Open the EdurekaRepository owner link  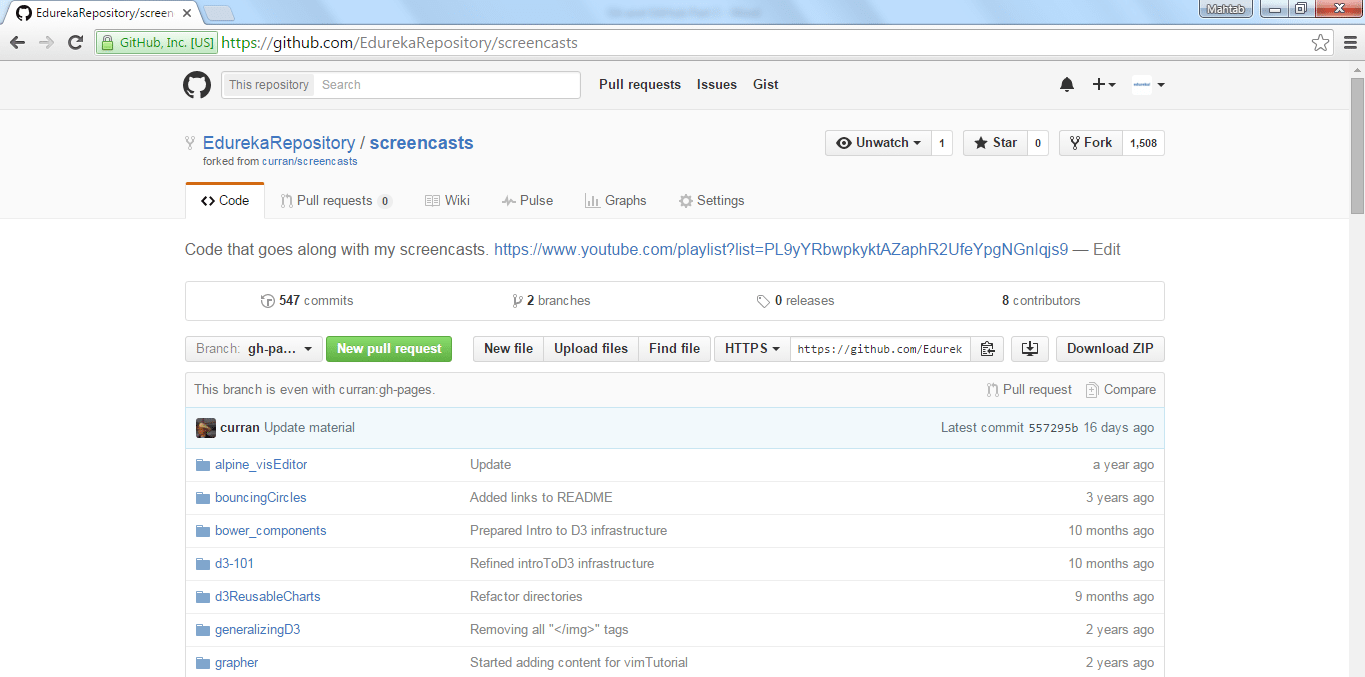279,143
